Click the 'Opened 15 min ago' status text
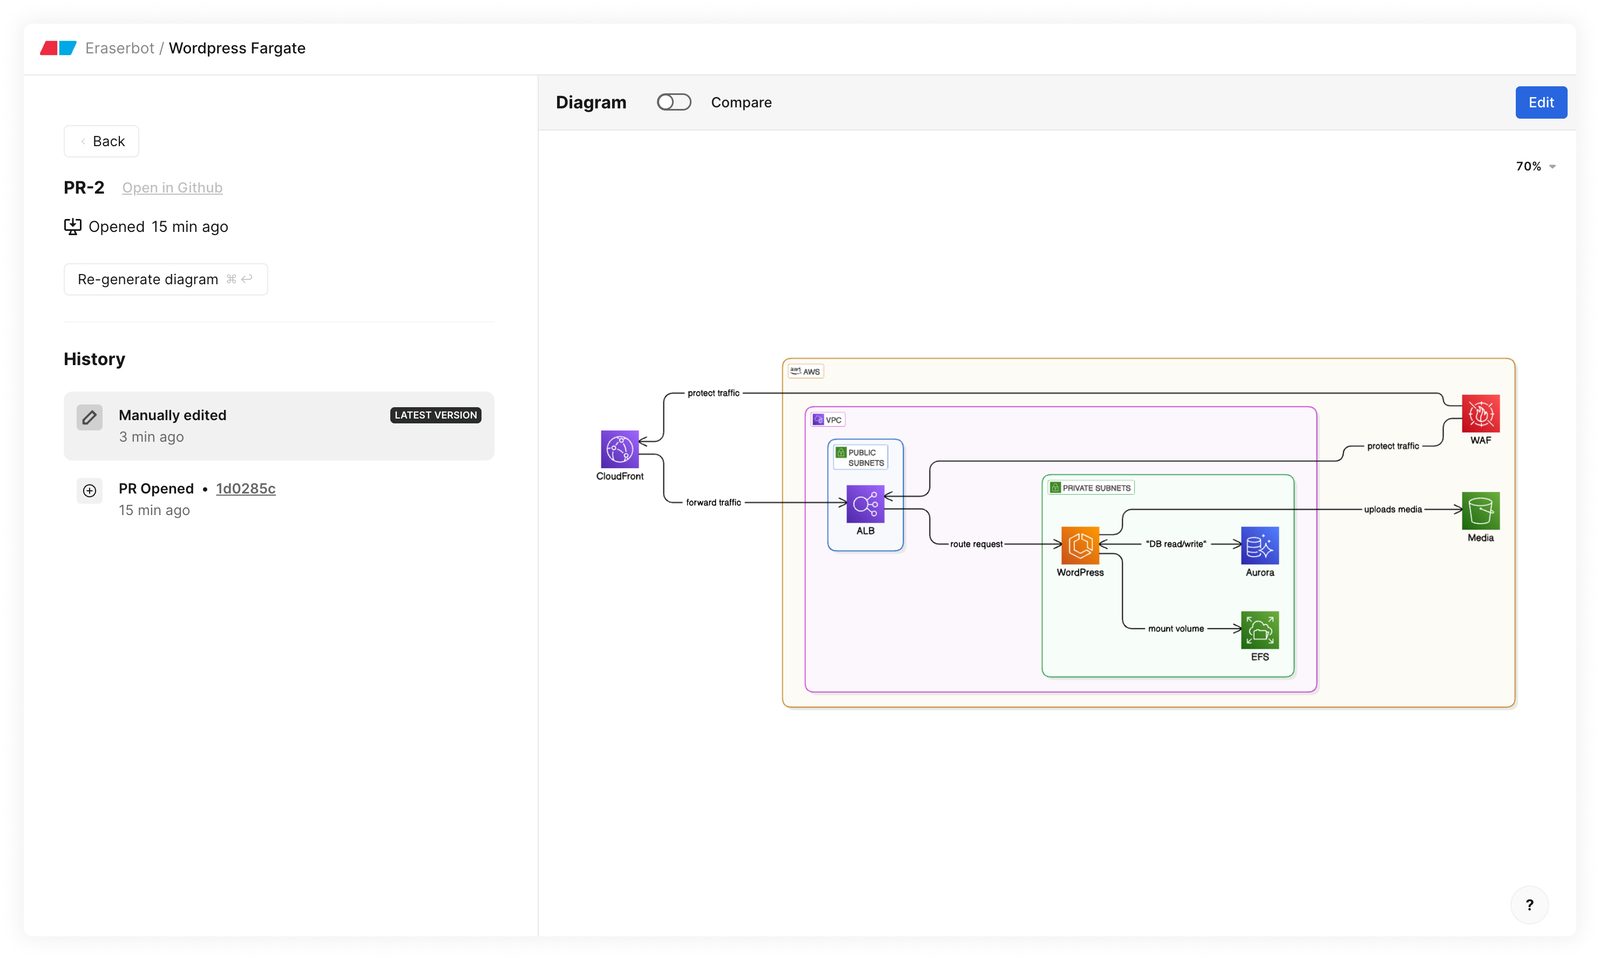The image size is (1600, 960). (158, 227)
